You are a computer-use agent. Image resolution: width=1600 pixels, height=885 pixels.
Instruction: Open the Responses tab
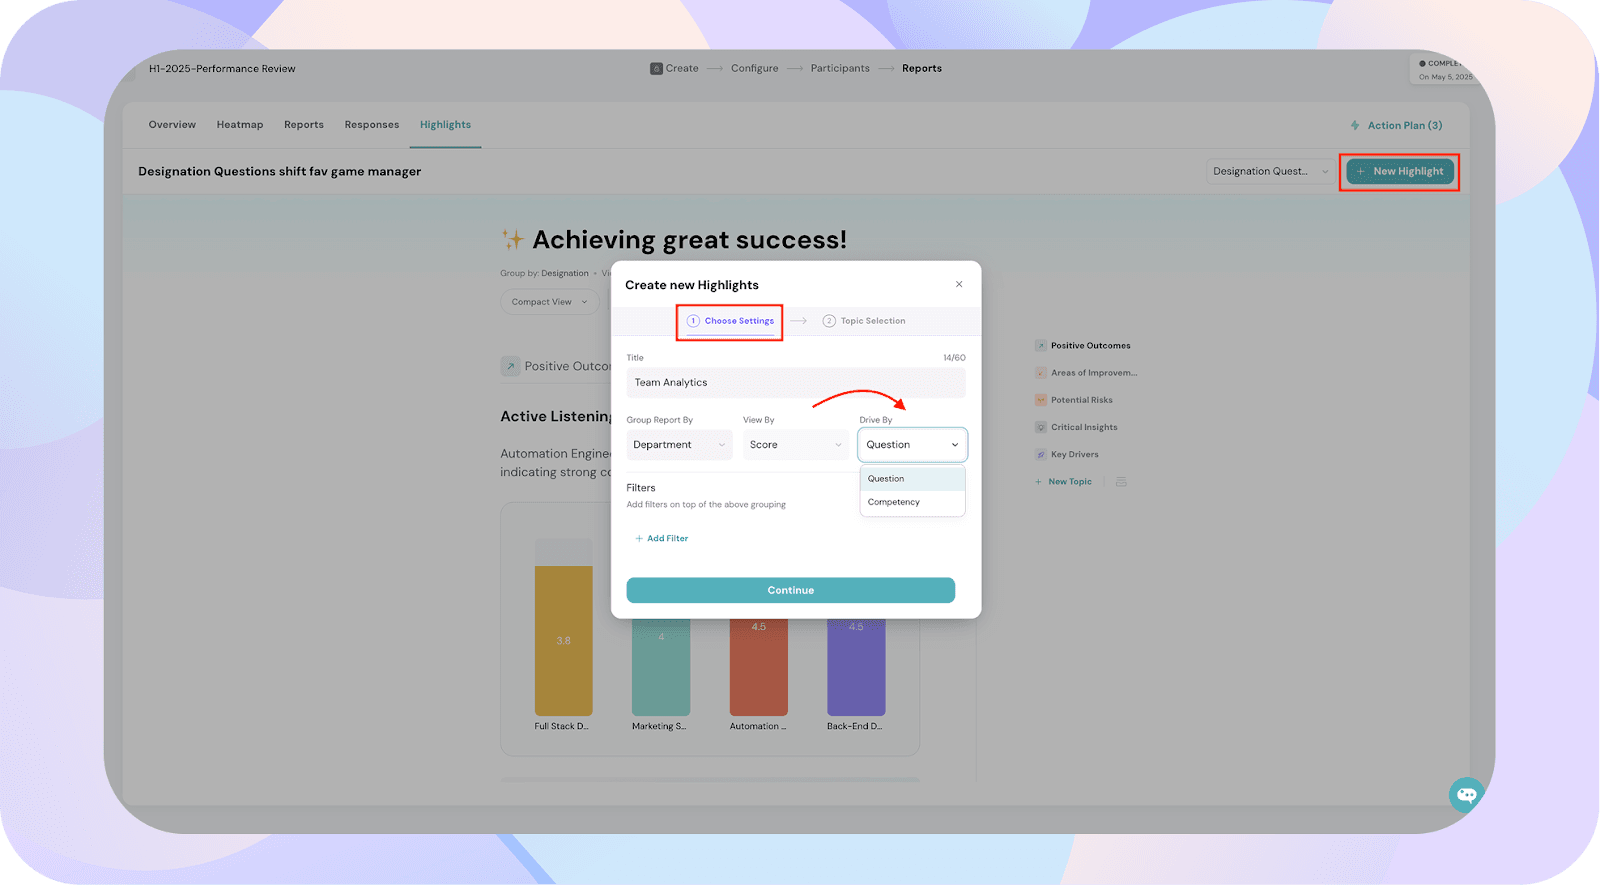tap(372, 125)
